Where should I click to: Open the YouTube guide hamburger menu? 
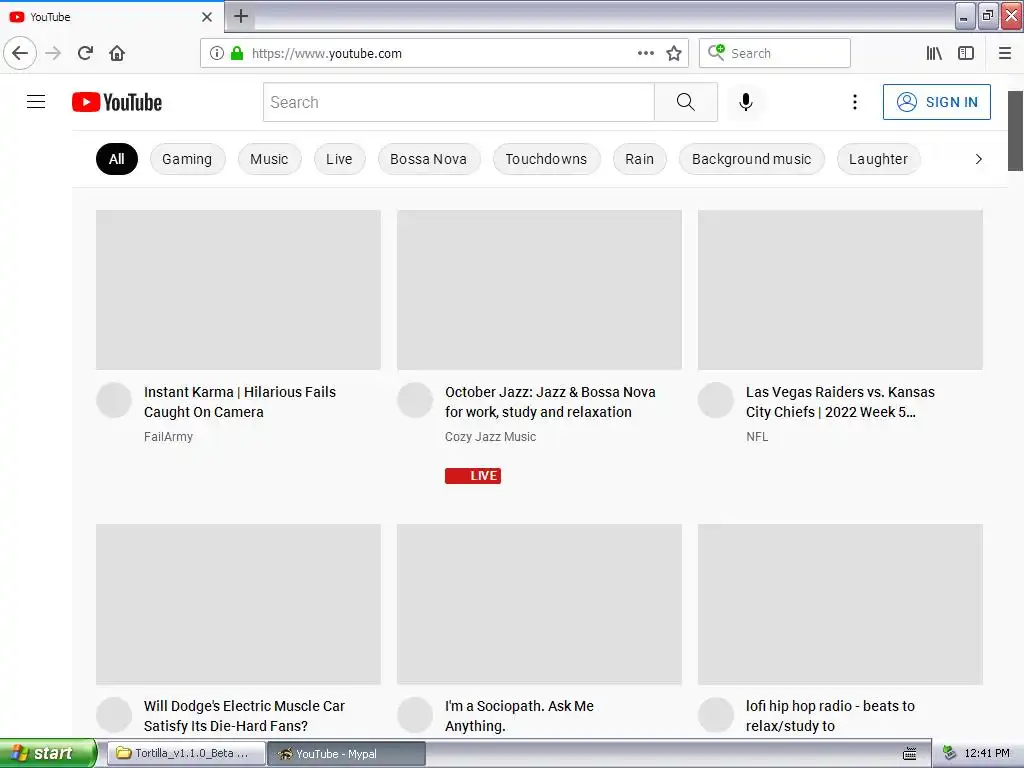[36, 102]
